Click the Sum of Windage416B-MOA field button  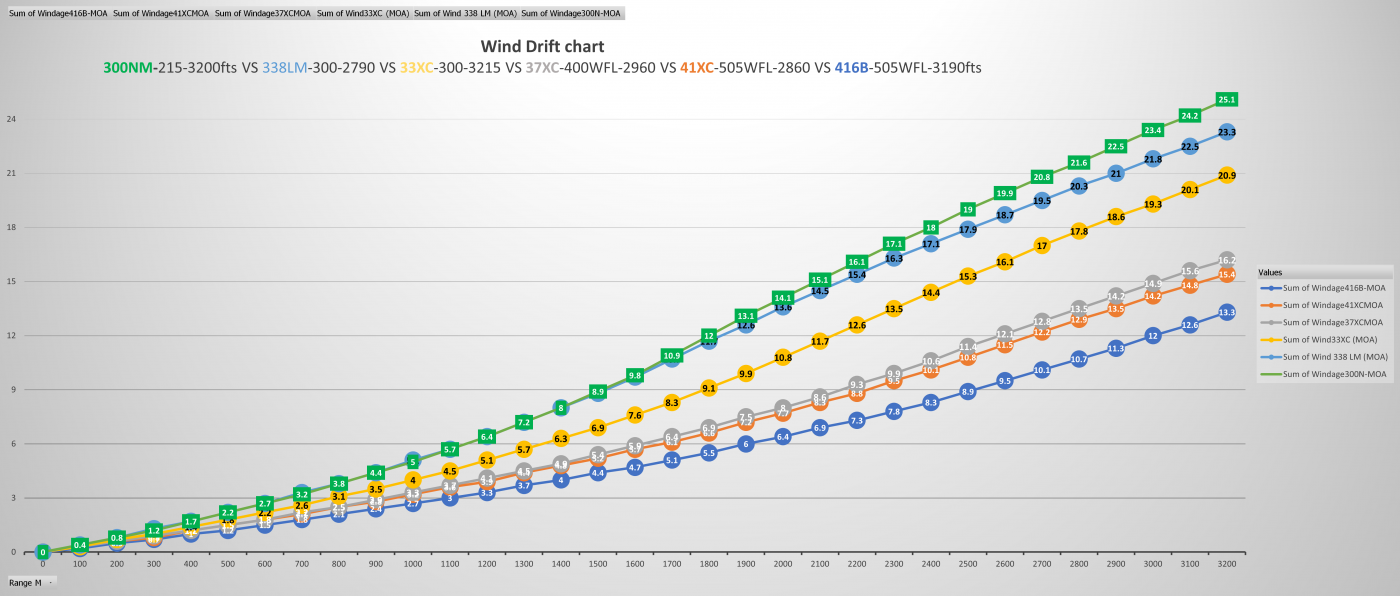pos(57,14)
